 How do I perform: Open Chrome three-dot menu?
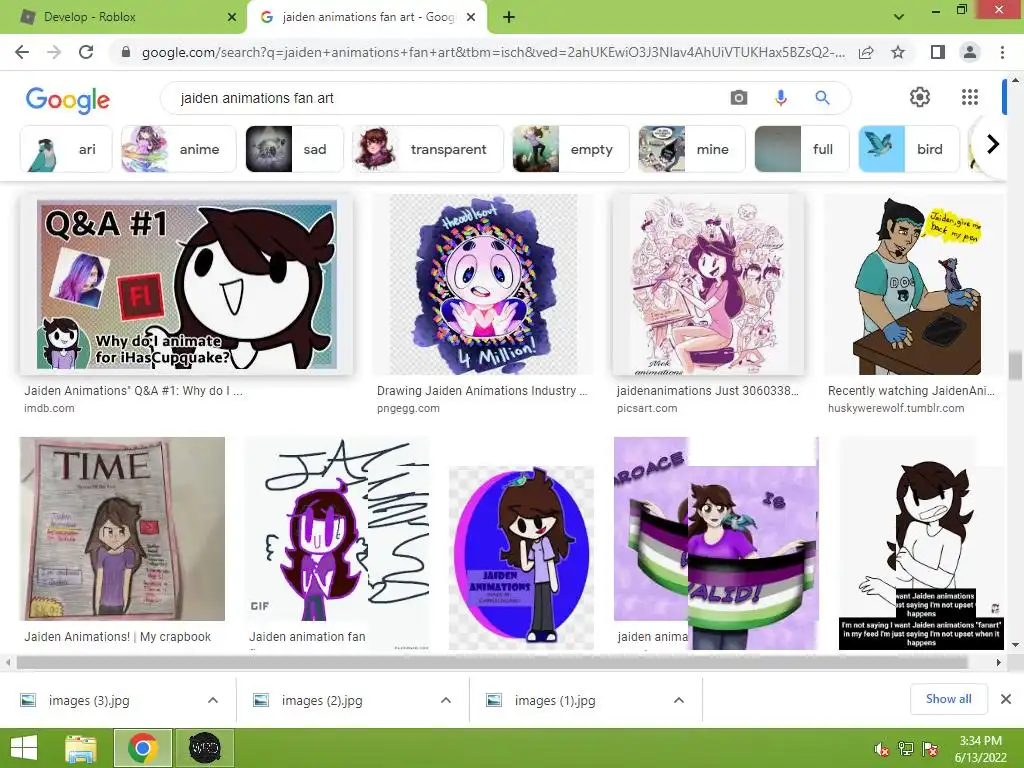(x=1002, y=52)
